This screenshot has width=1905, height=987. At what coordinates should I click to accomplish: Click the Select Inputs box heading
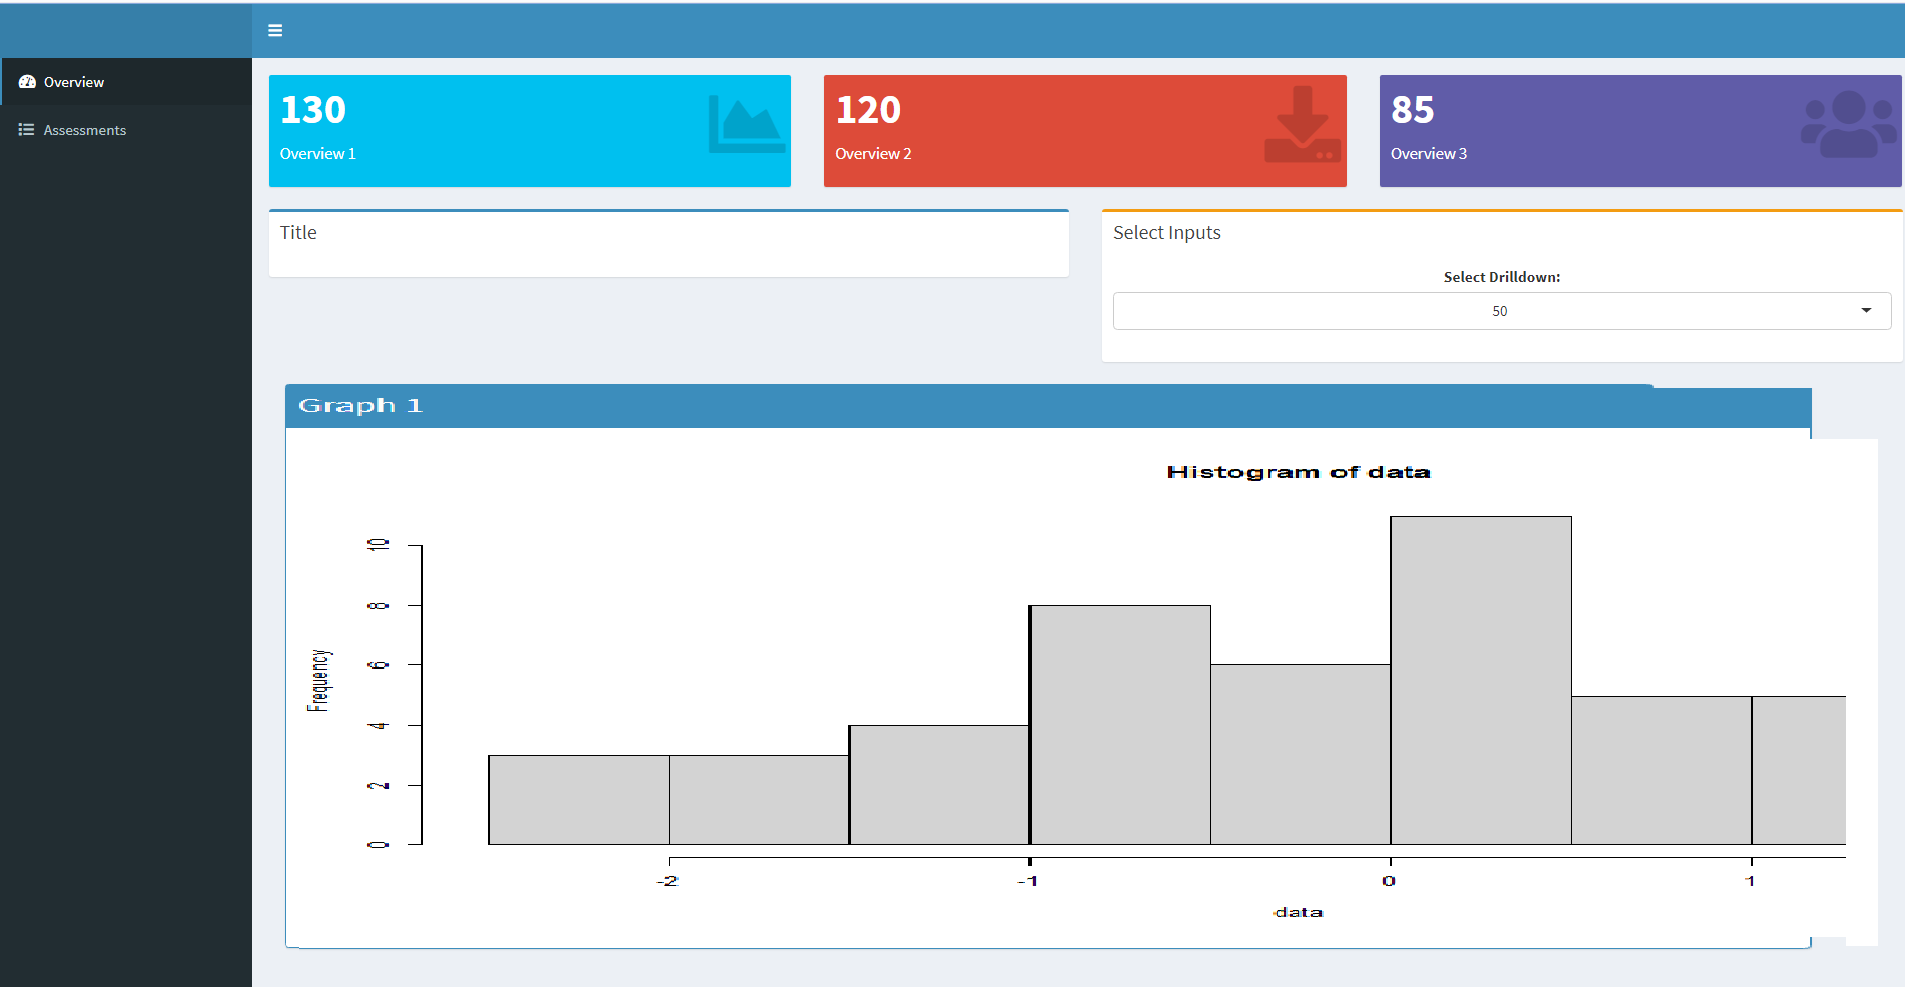tap(1167, 233)
